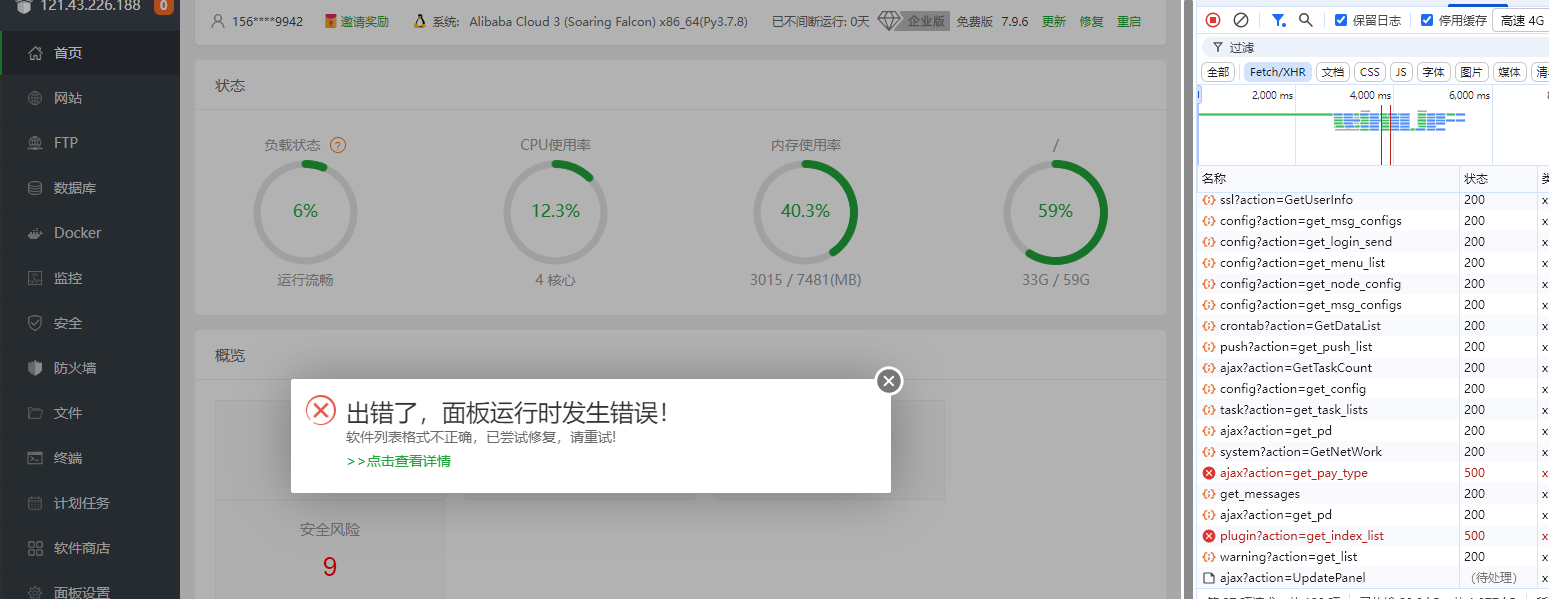Click the 安全风险 count 9
Image resolution: width=1549 pixels, height=599 pixels.
[x=330, y=567]
